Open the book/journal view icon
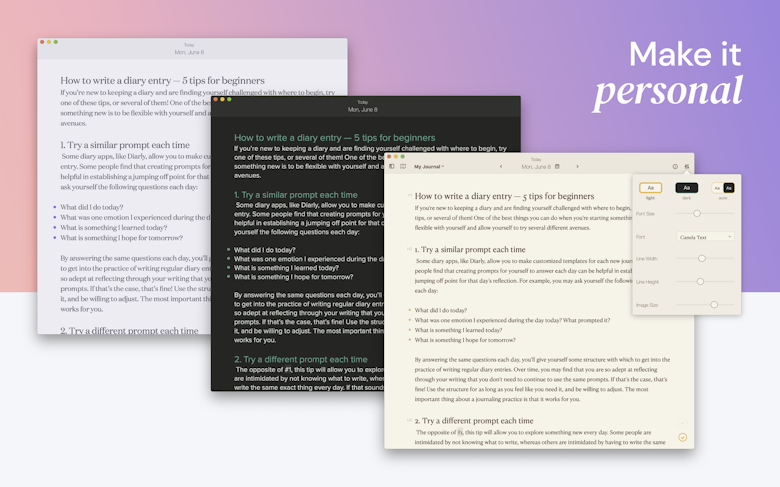780x487 pixels. point(403,167)
